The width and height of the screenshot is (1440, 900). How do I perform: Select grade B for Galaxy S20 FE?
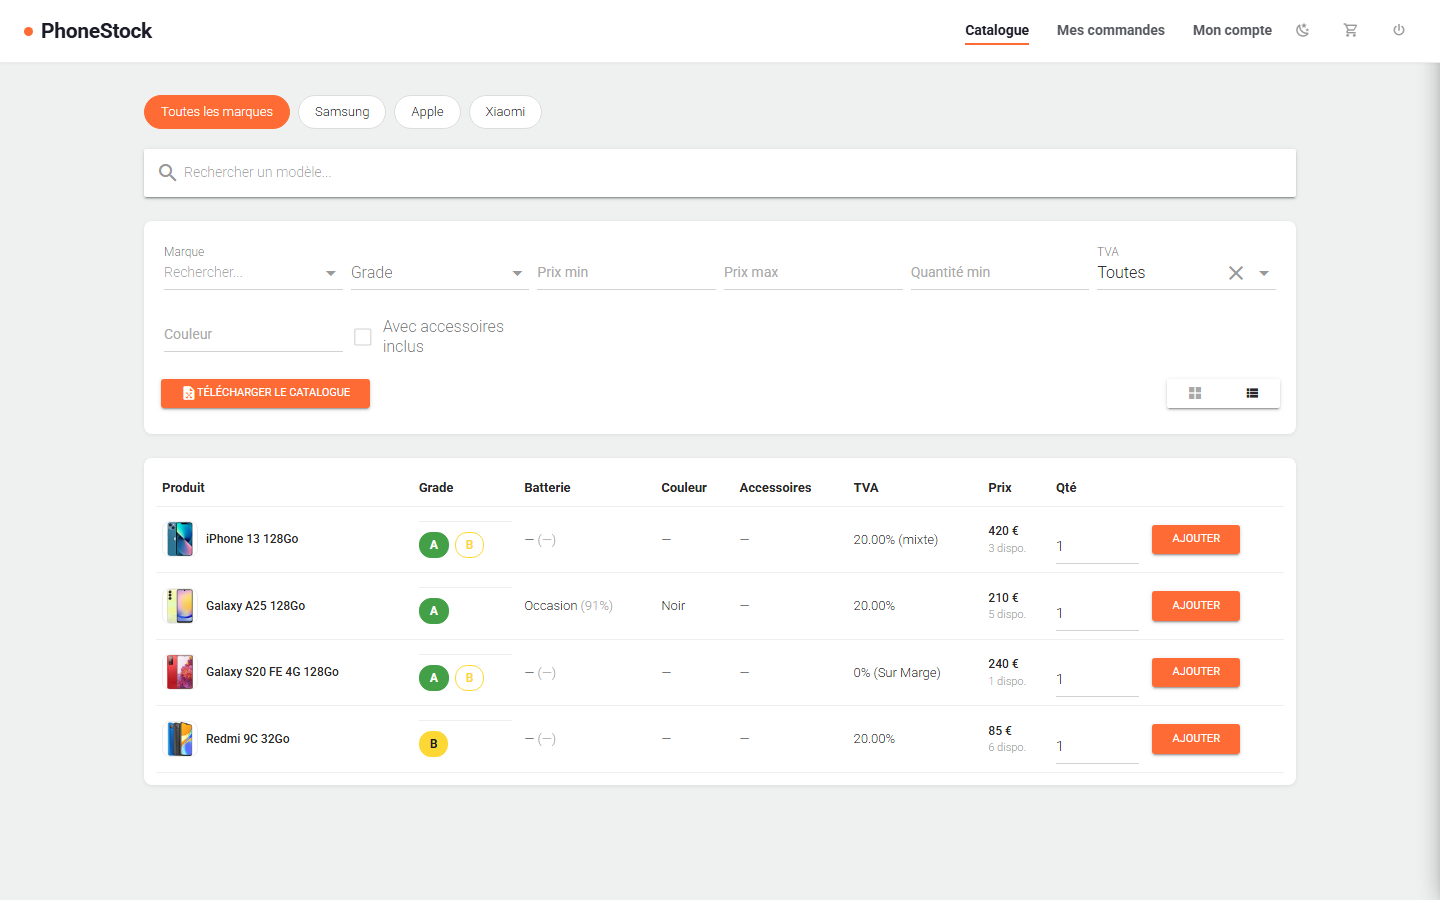[x=469, y=678]
